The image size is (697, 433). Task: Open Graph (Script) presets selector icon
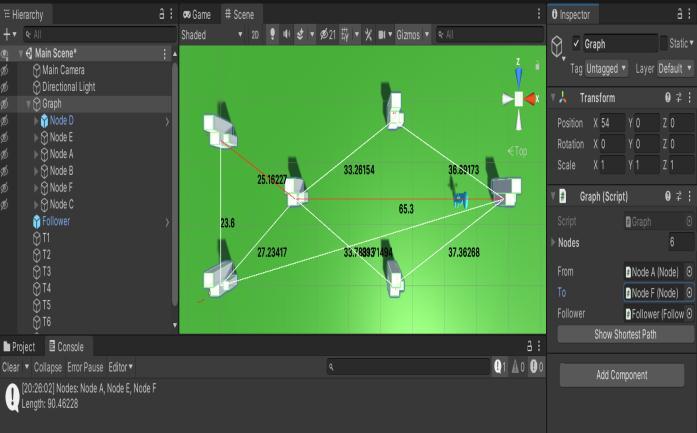[x=679, y=196]
